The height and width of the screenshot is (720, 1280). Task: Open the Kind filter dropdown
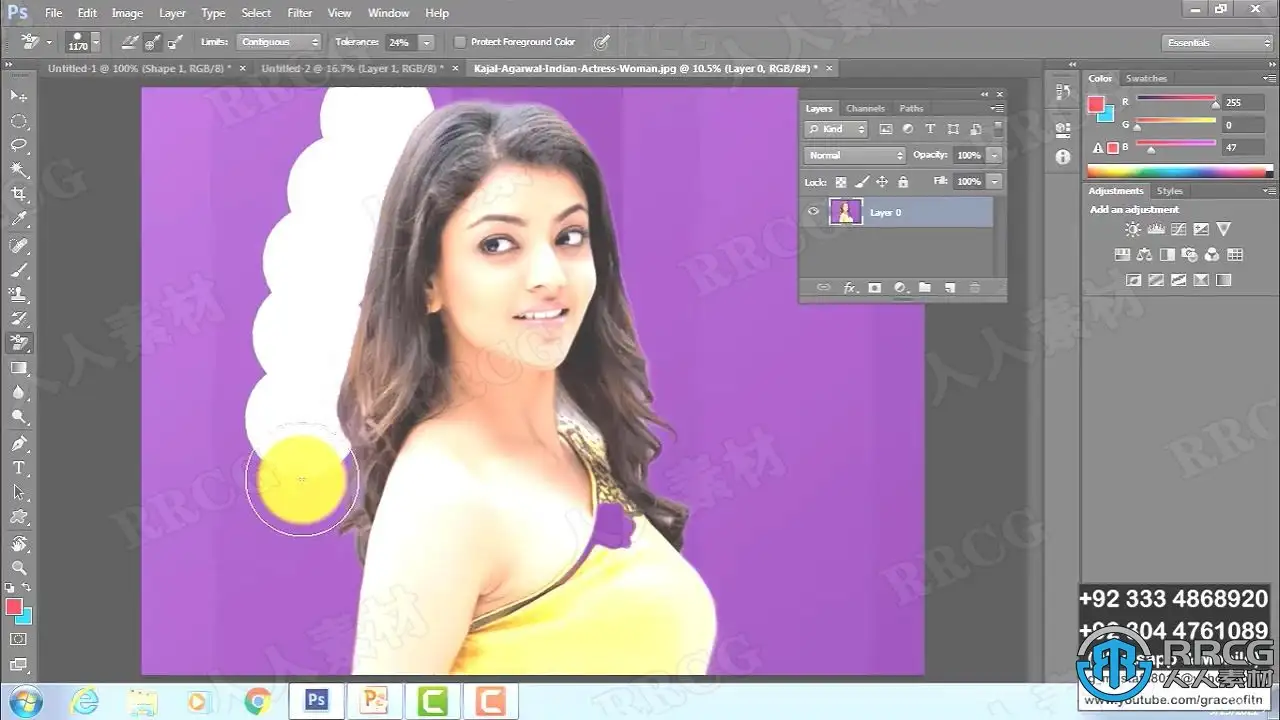(836, 129)
